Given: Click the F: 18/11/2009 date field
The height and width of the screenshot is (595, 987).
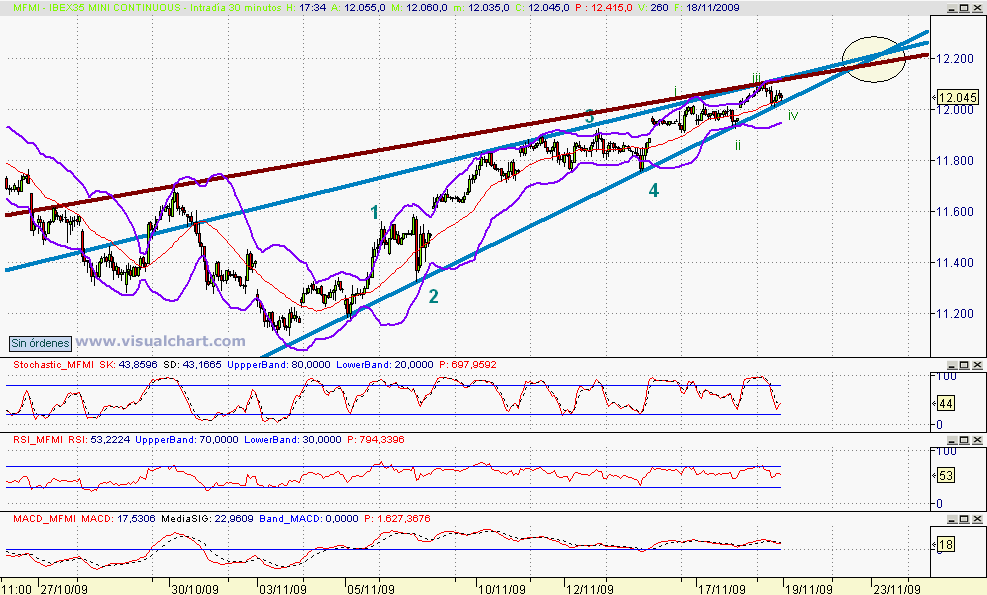Looking at the screenshot, I should (x=706, y=8).
